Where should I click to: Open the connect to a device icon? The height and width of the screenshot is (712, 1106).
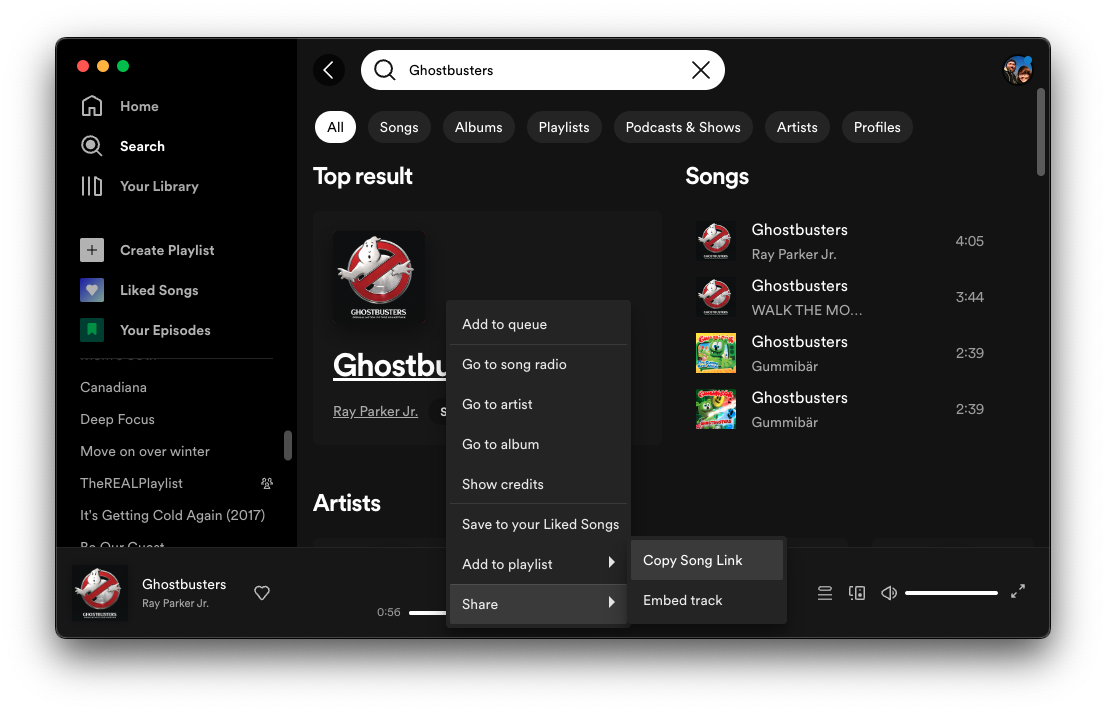coord(857,593)
